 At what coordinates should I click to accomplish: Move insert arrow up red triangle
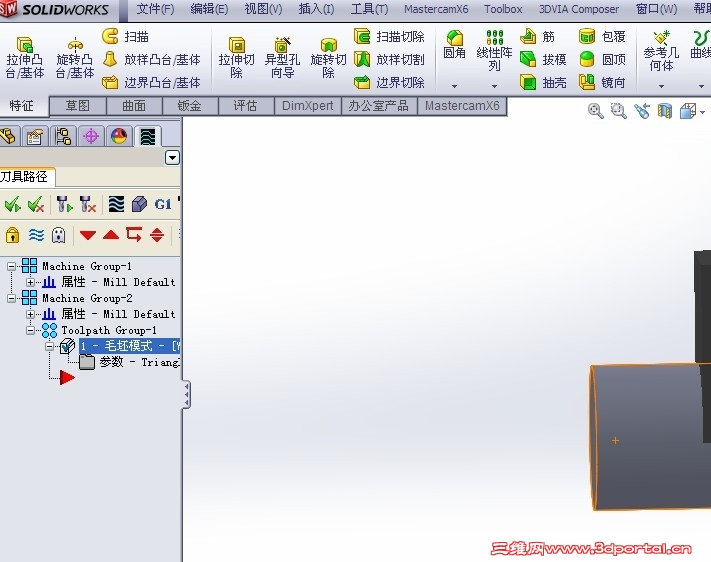click(x=111, y=235)
